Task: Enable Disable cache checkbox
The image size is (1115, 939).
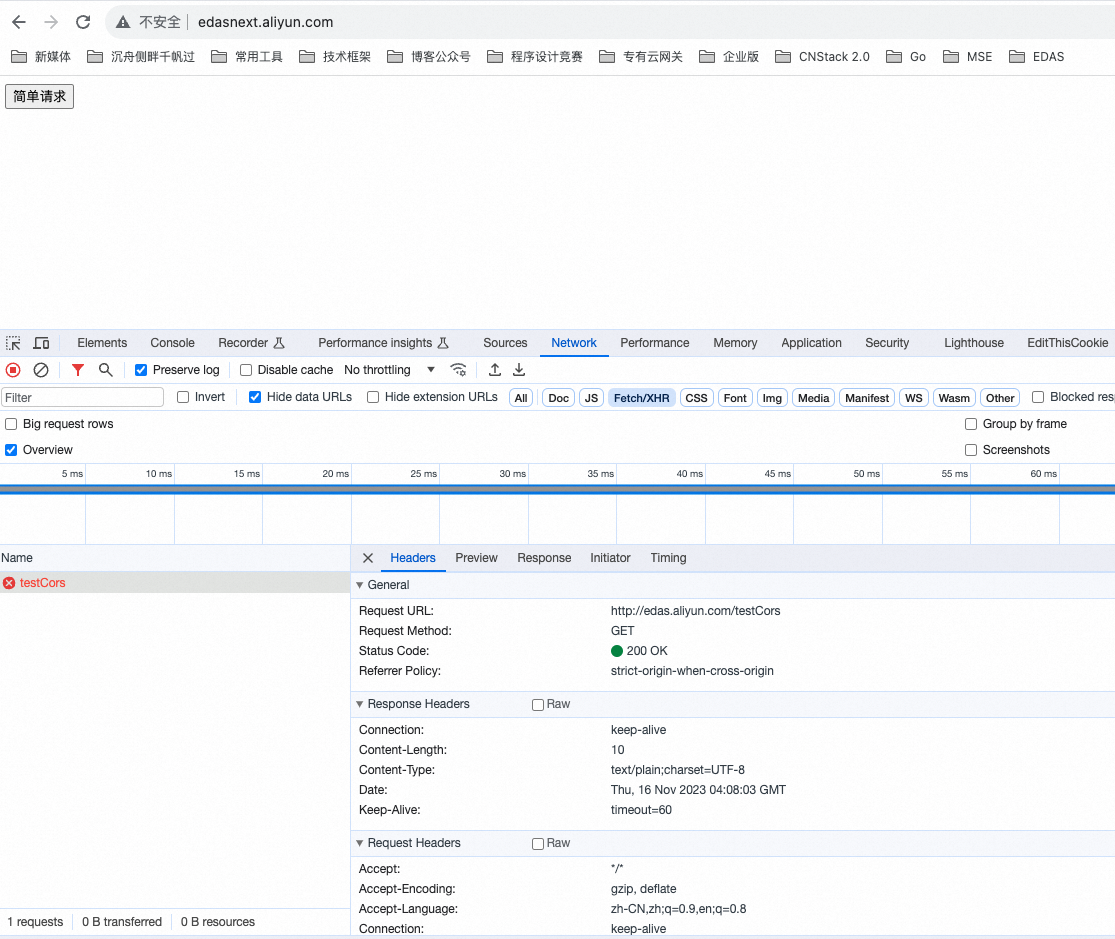Action: 246,370
